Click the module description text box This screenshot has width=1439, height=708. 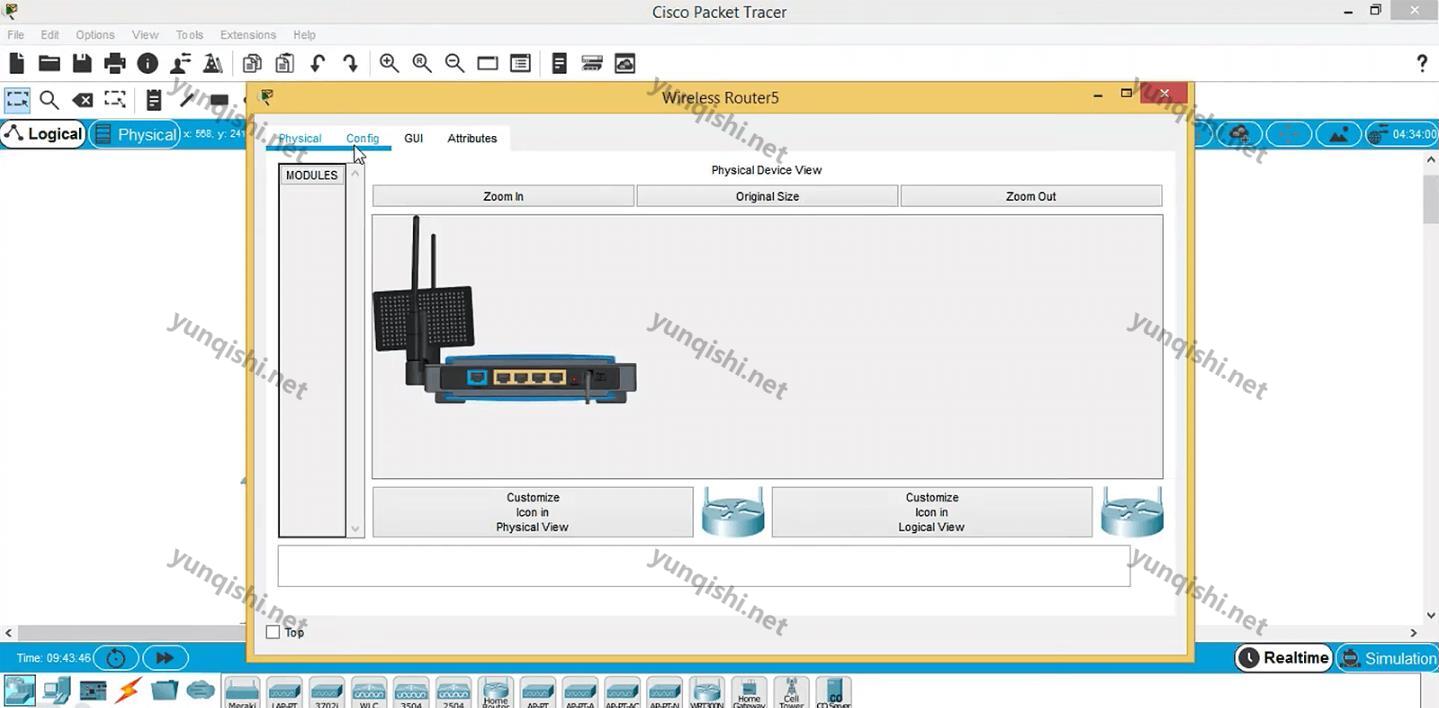tap(704, 565)
